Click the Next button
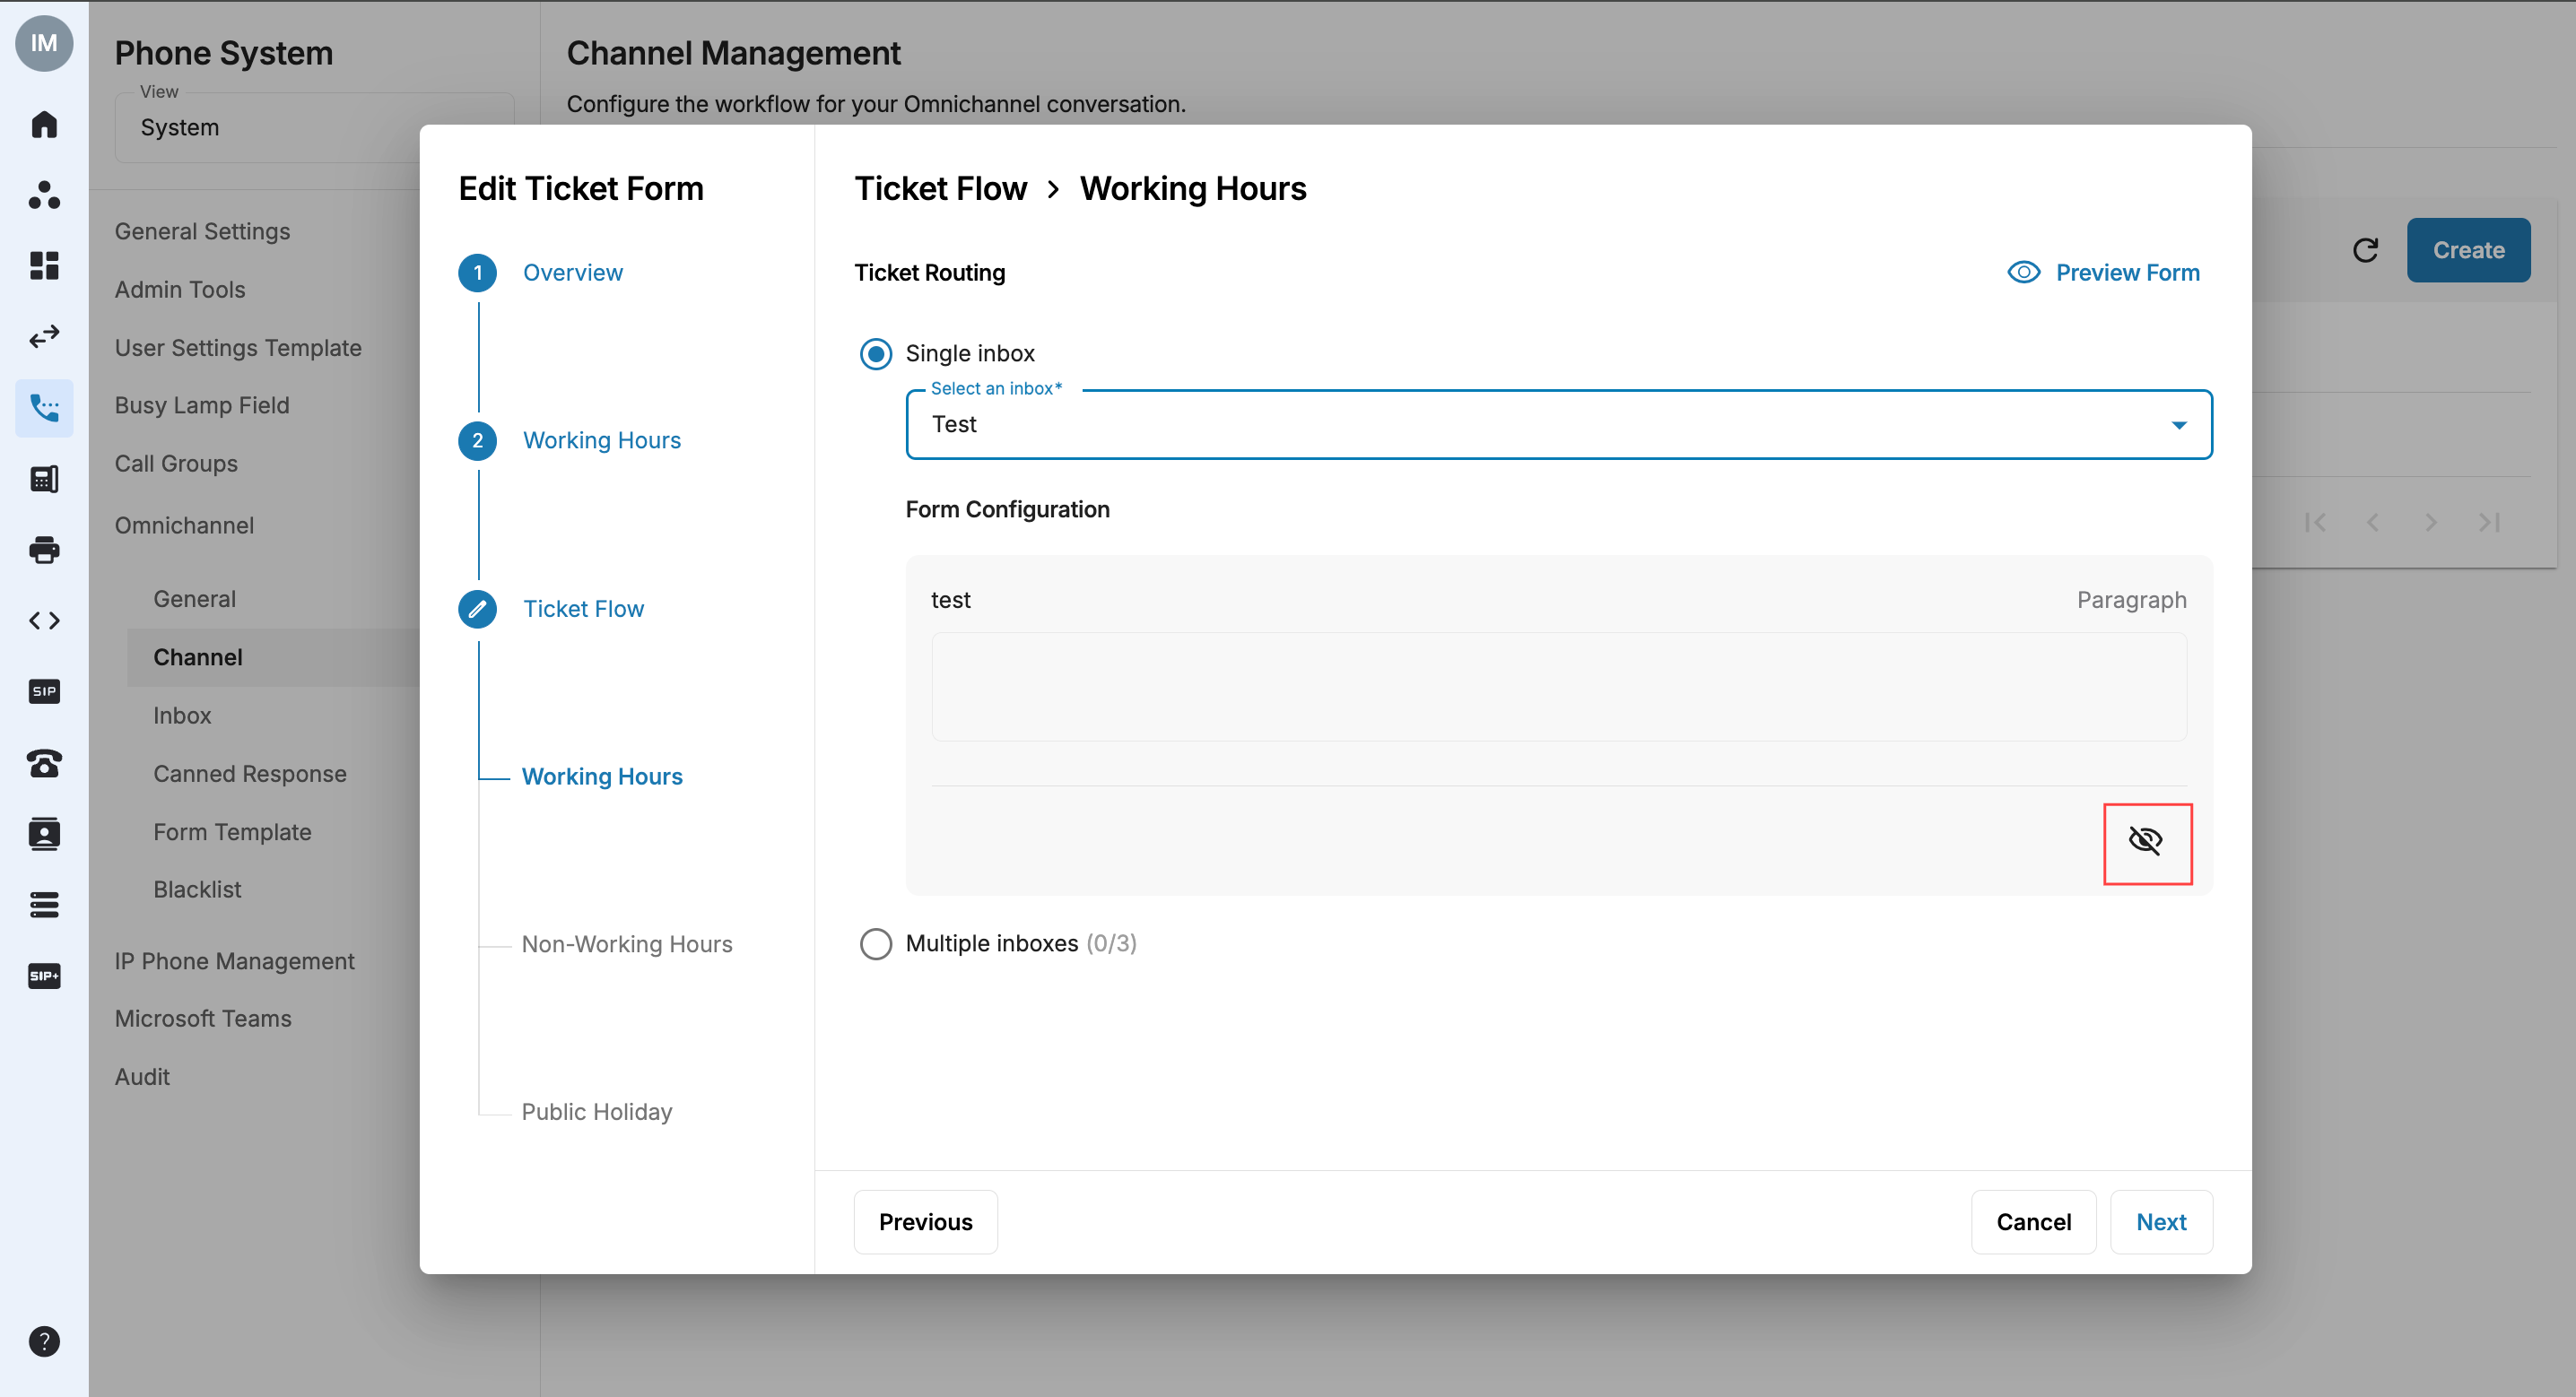Viewport: 2576px width, 1397px height. click(x=2161, y=1222)
